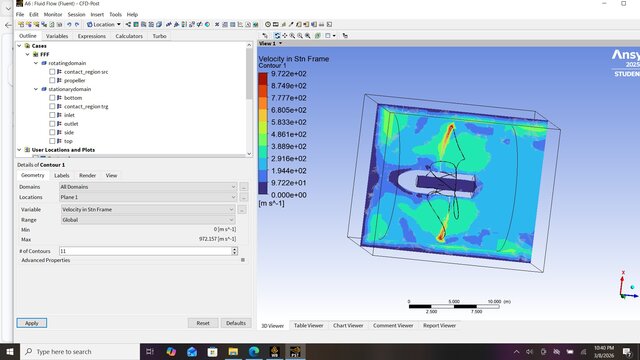
Task: Open the Domains dropdown
Action: point(148,187)
